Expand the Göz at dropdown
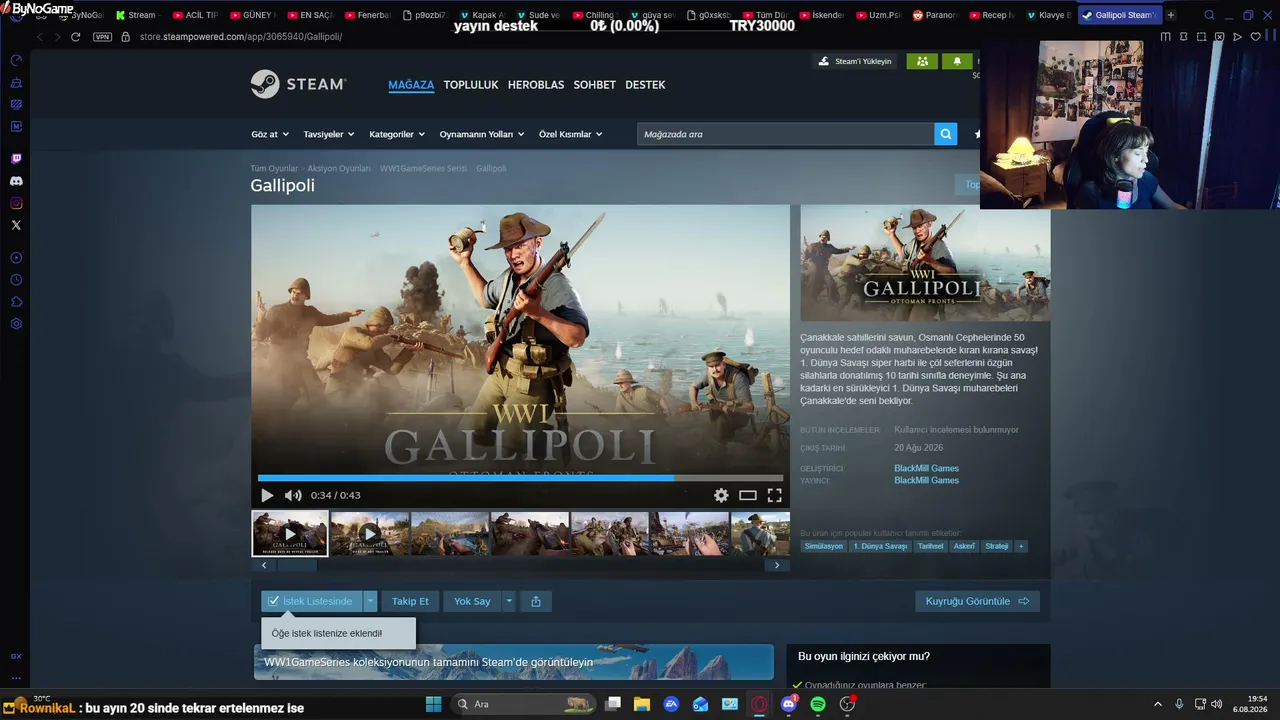Screen dimensions: 1280x720 (270, 134)
